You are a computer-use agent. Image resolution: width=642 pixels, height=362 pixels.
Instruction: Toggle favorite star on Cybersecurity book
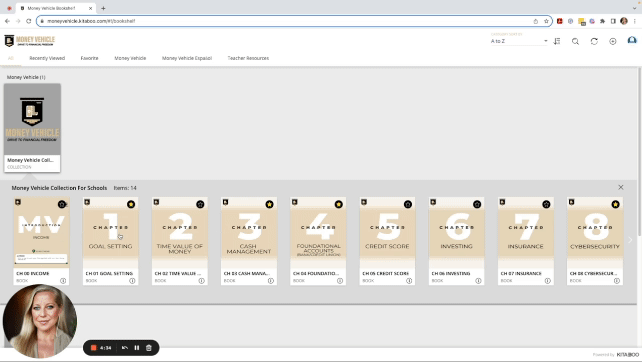(615, 204)
